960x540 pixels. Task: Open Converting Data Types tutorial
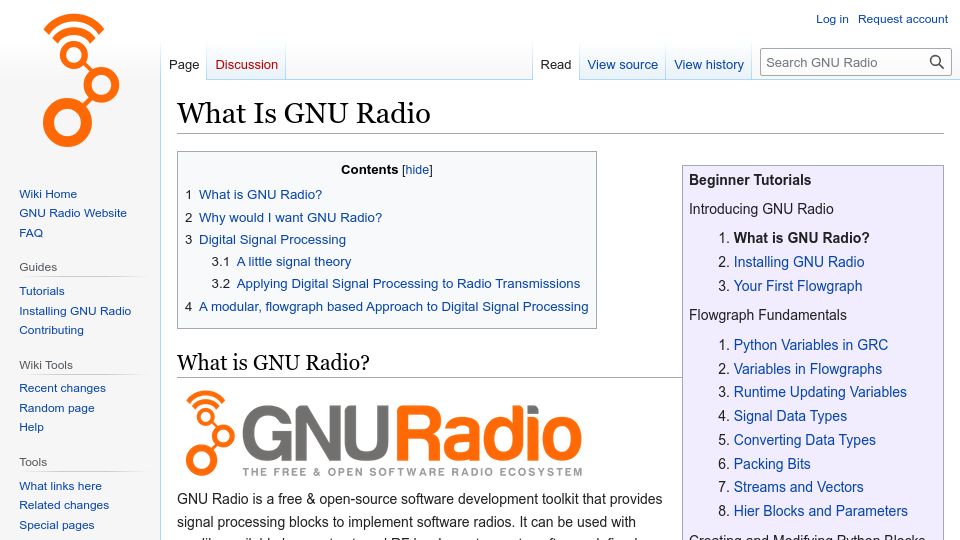(804, 440)
